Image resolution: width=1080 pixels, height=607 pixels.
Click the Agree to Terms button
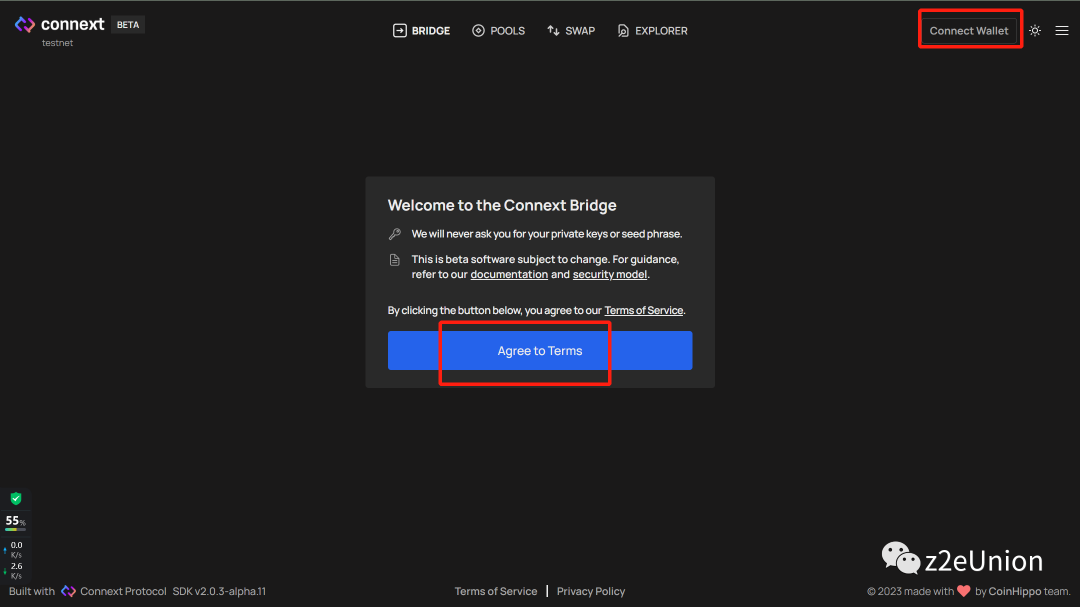[x=540, y=351]
